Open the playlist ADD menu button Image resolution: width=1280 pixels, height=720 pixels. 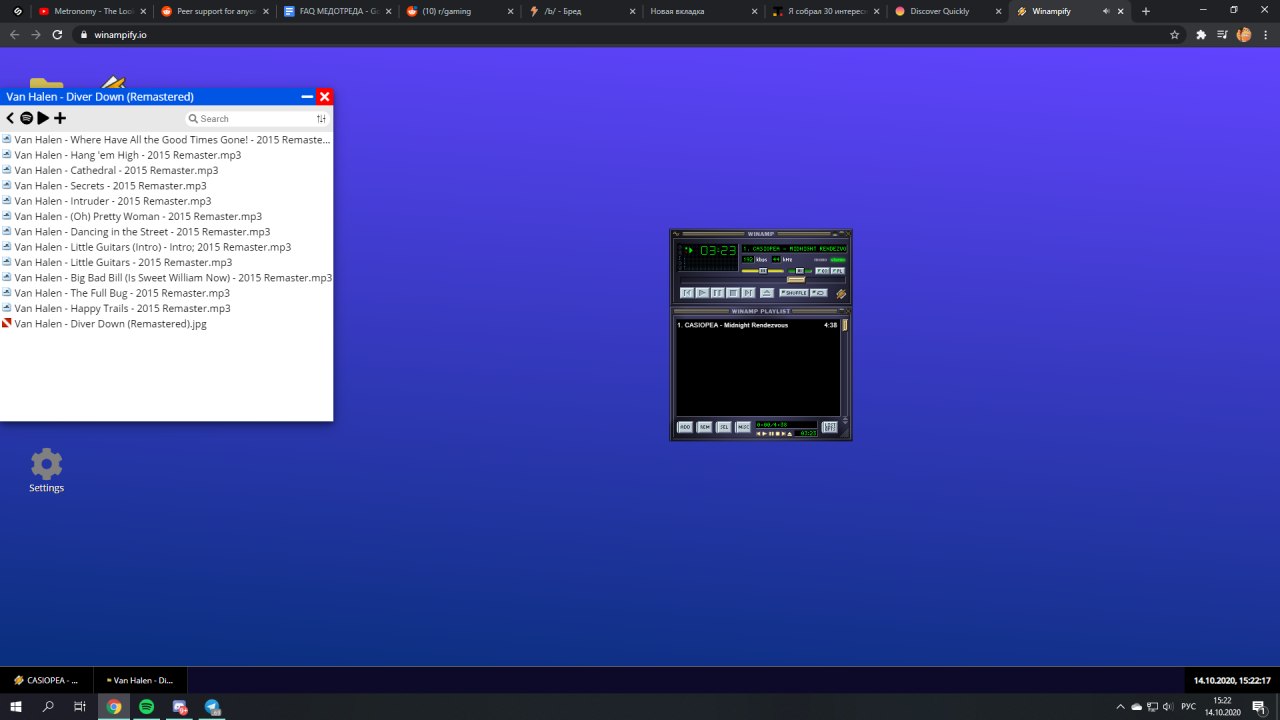(685, 427)
